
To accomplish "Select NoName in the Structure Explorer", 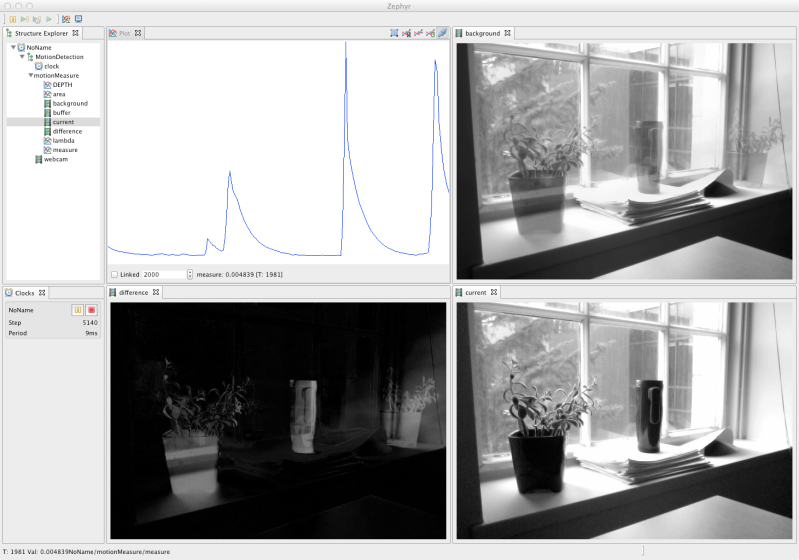I will click(39, 47).
